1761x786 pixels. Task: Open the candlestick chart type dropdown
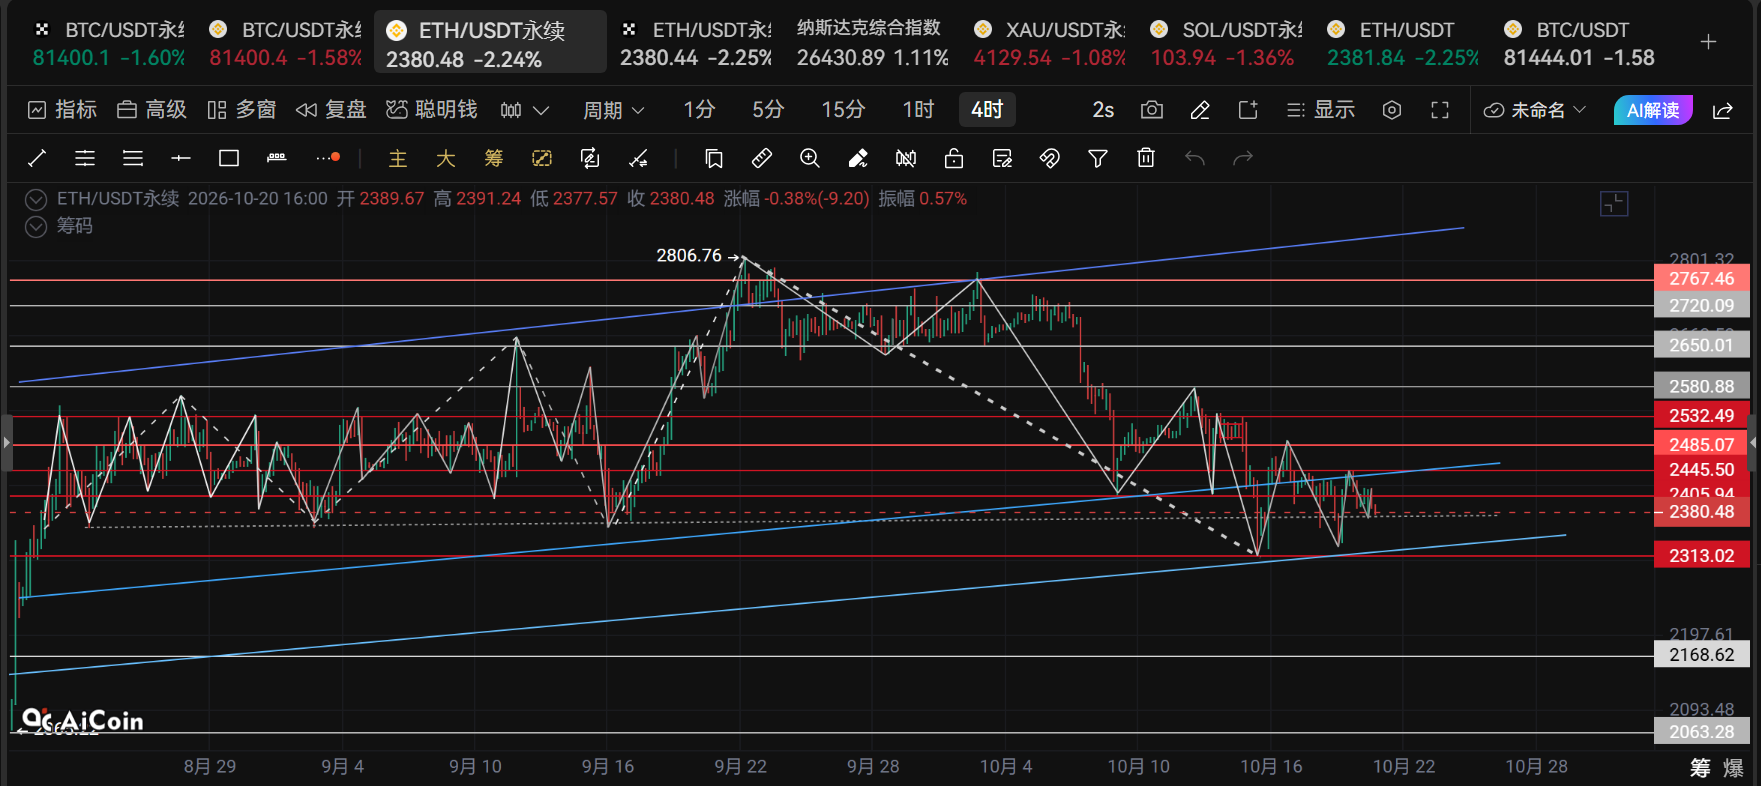(525, 110)
